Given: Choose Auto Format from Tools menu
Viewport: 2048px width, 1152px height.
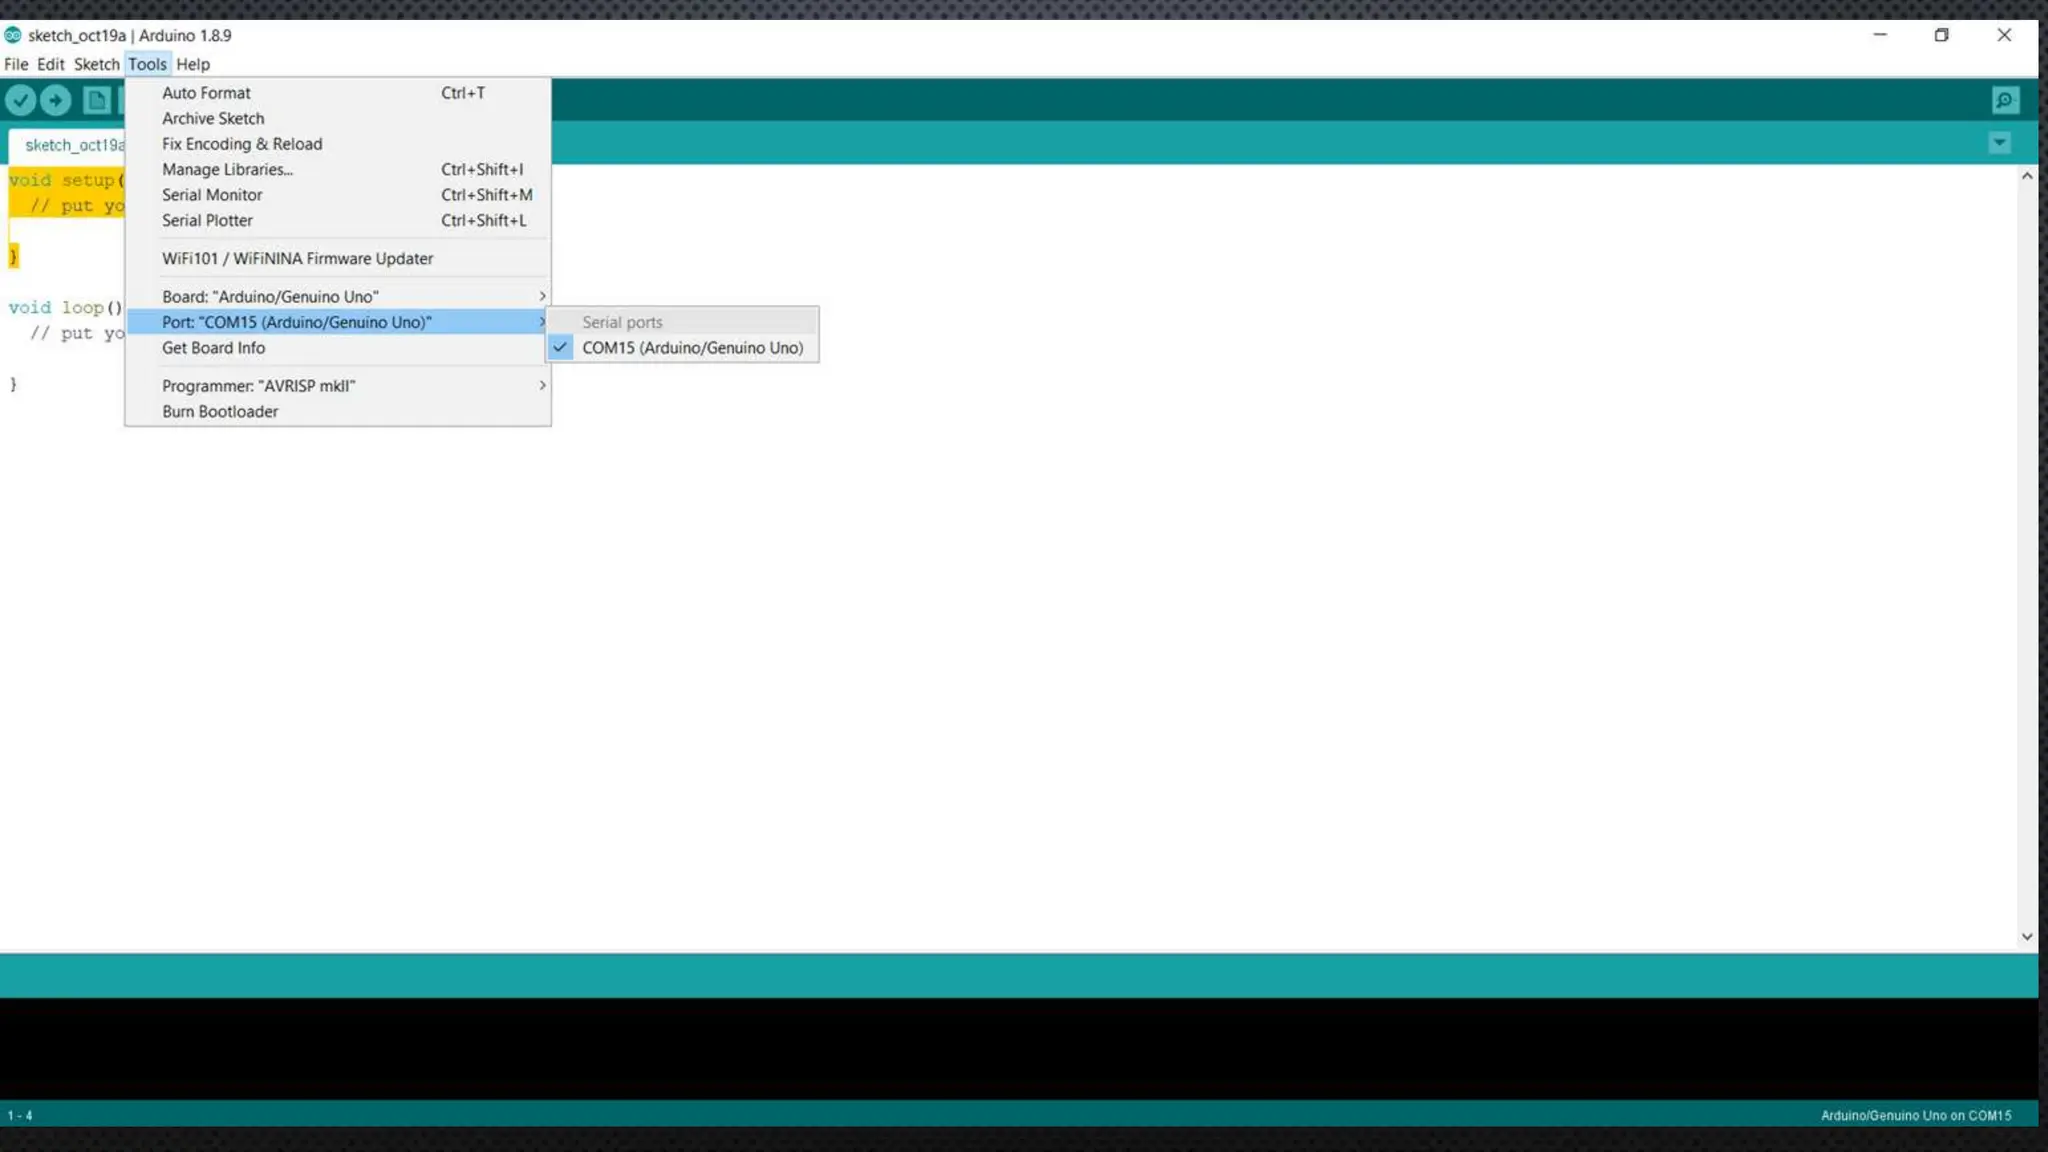Looking at the screenshot, I should click(x=338, y=93).
